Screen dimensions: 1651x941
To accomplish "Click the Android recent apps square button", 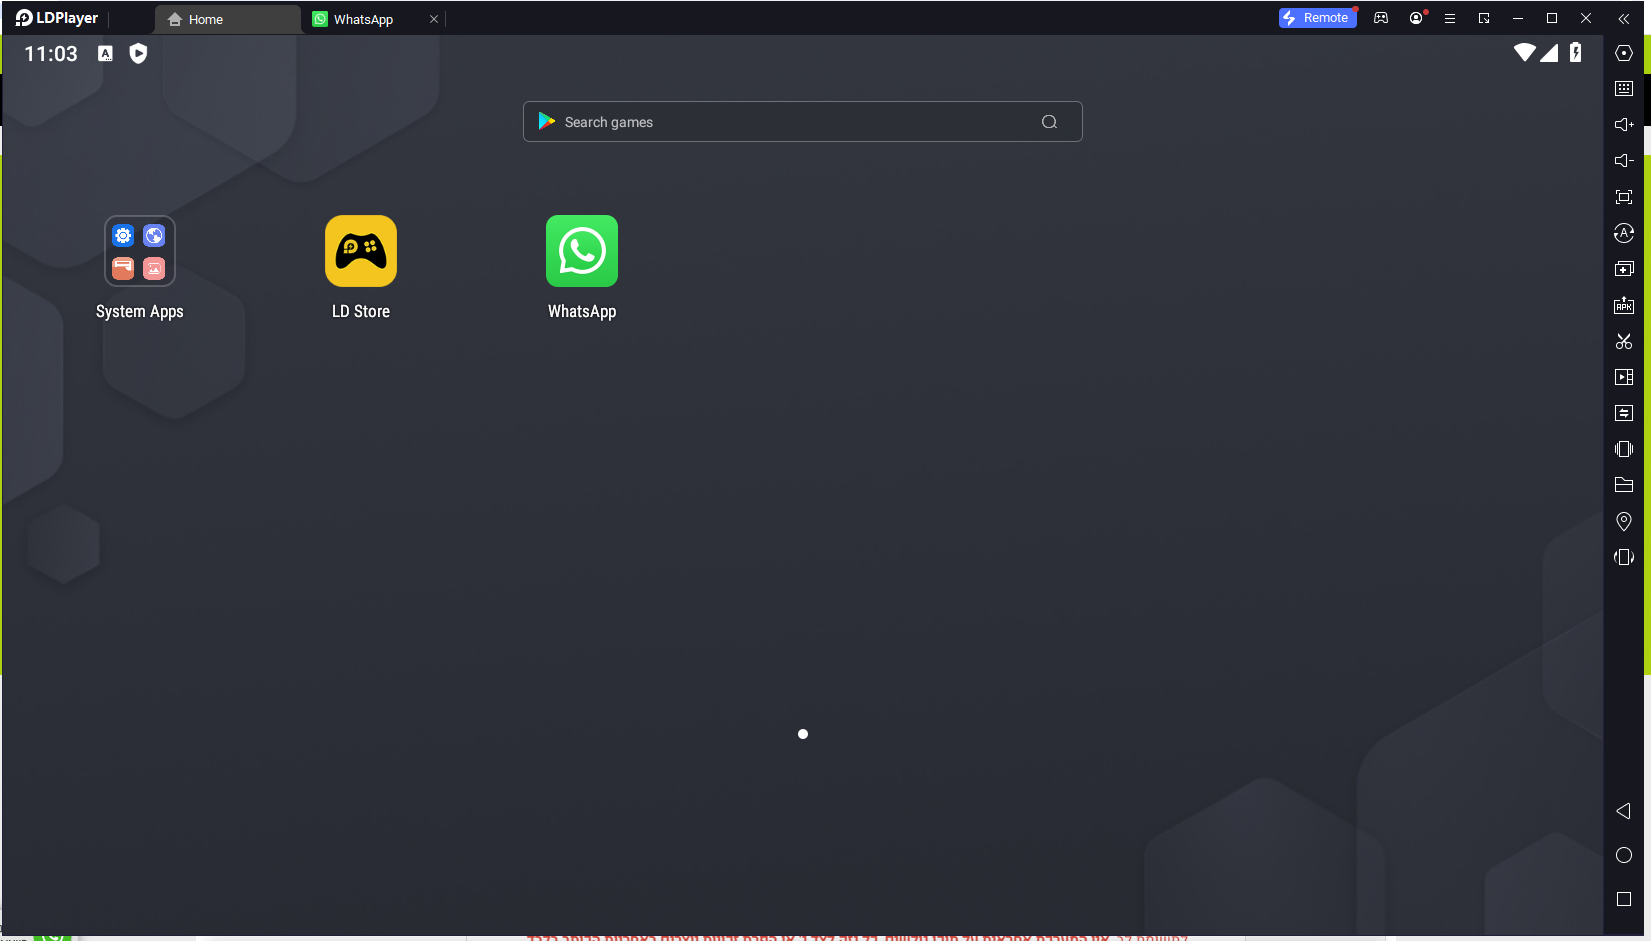I will point(1624,899).
